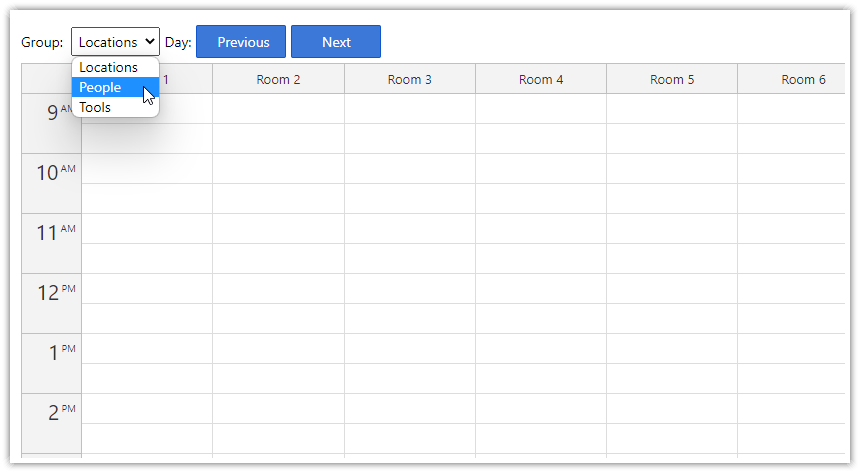860x473 pixels.
Task: Select the Room 5 column header
Action: 672,79
